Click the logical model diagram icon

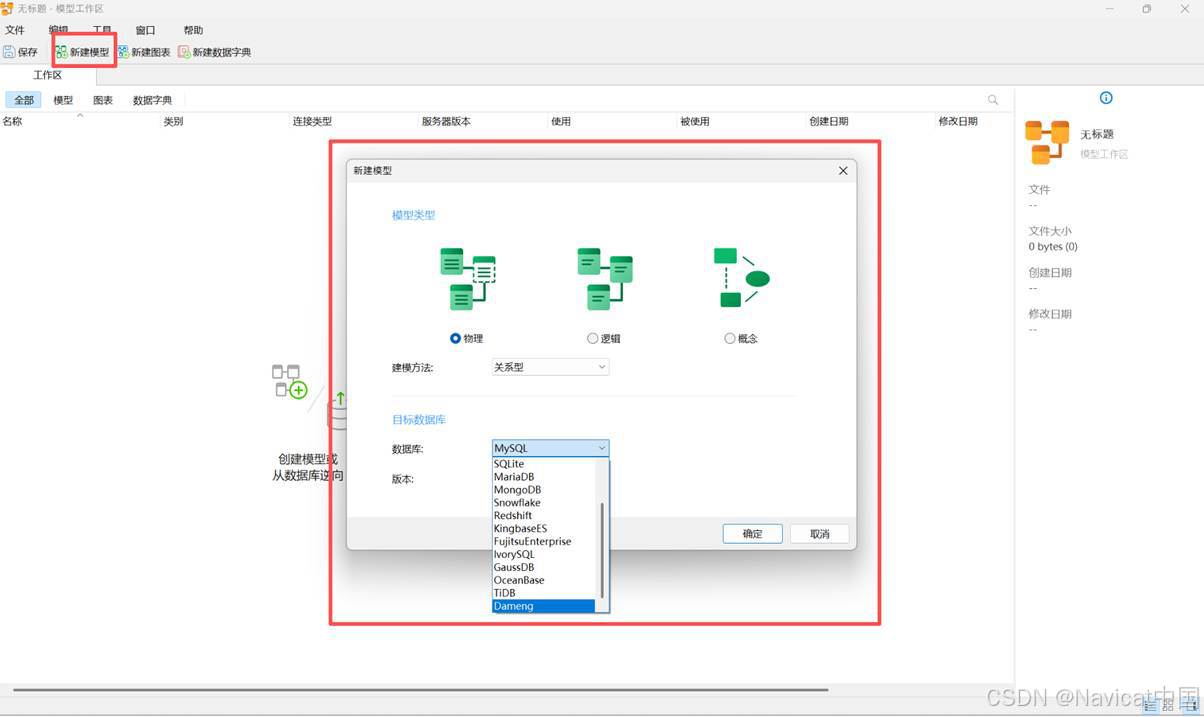(605, 278)
